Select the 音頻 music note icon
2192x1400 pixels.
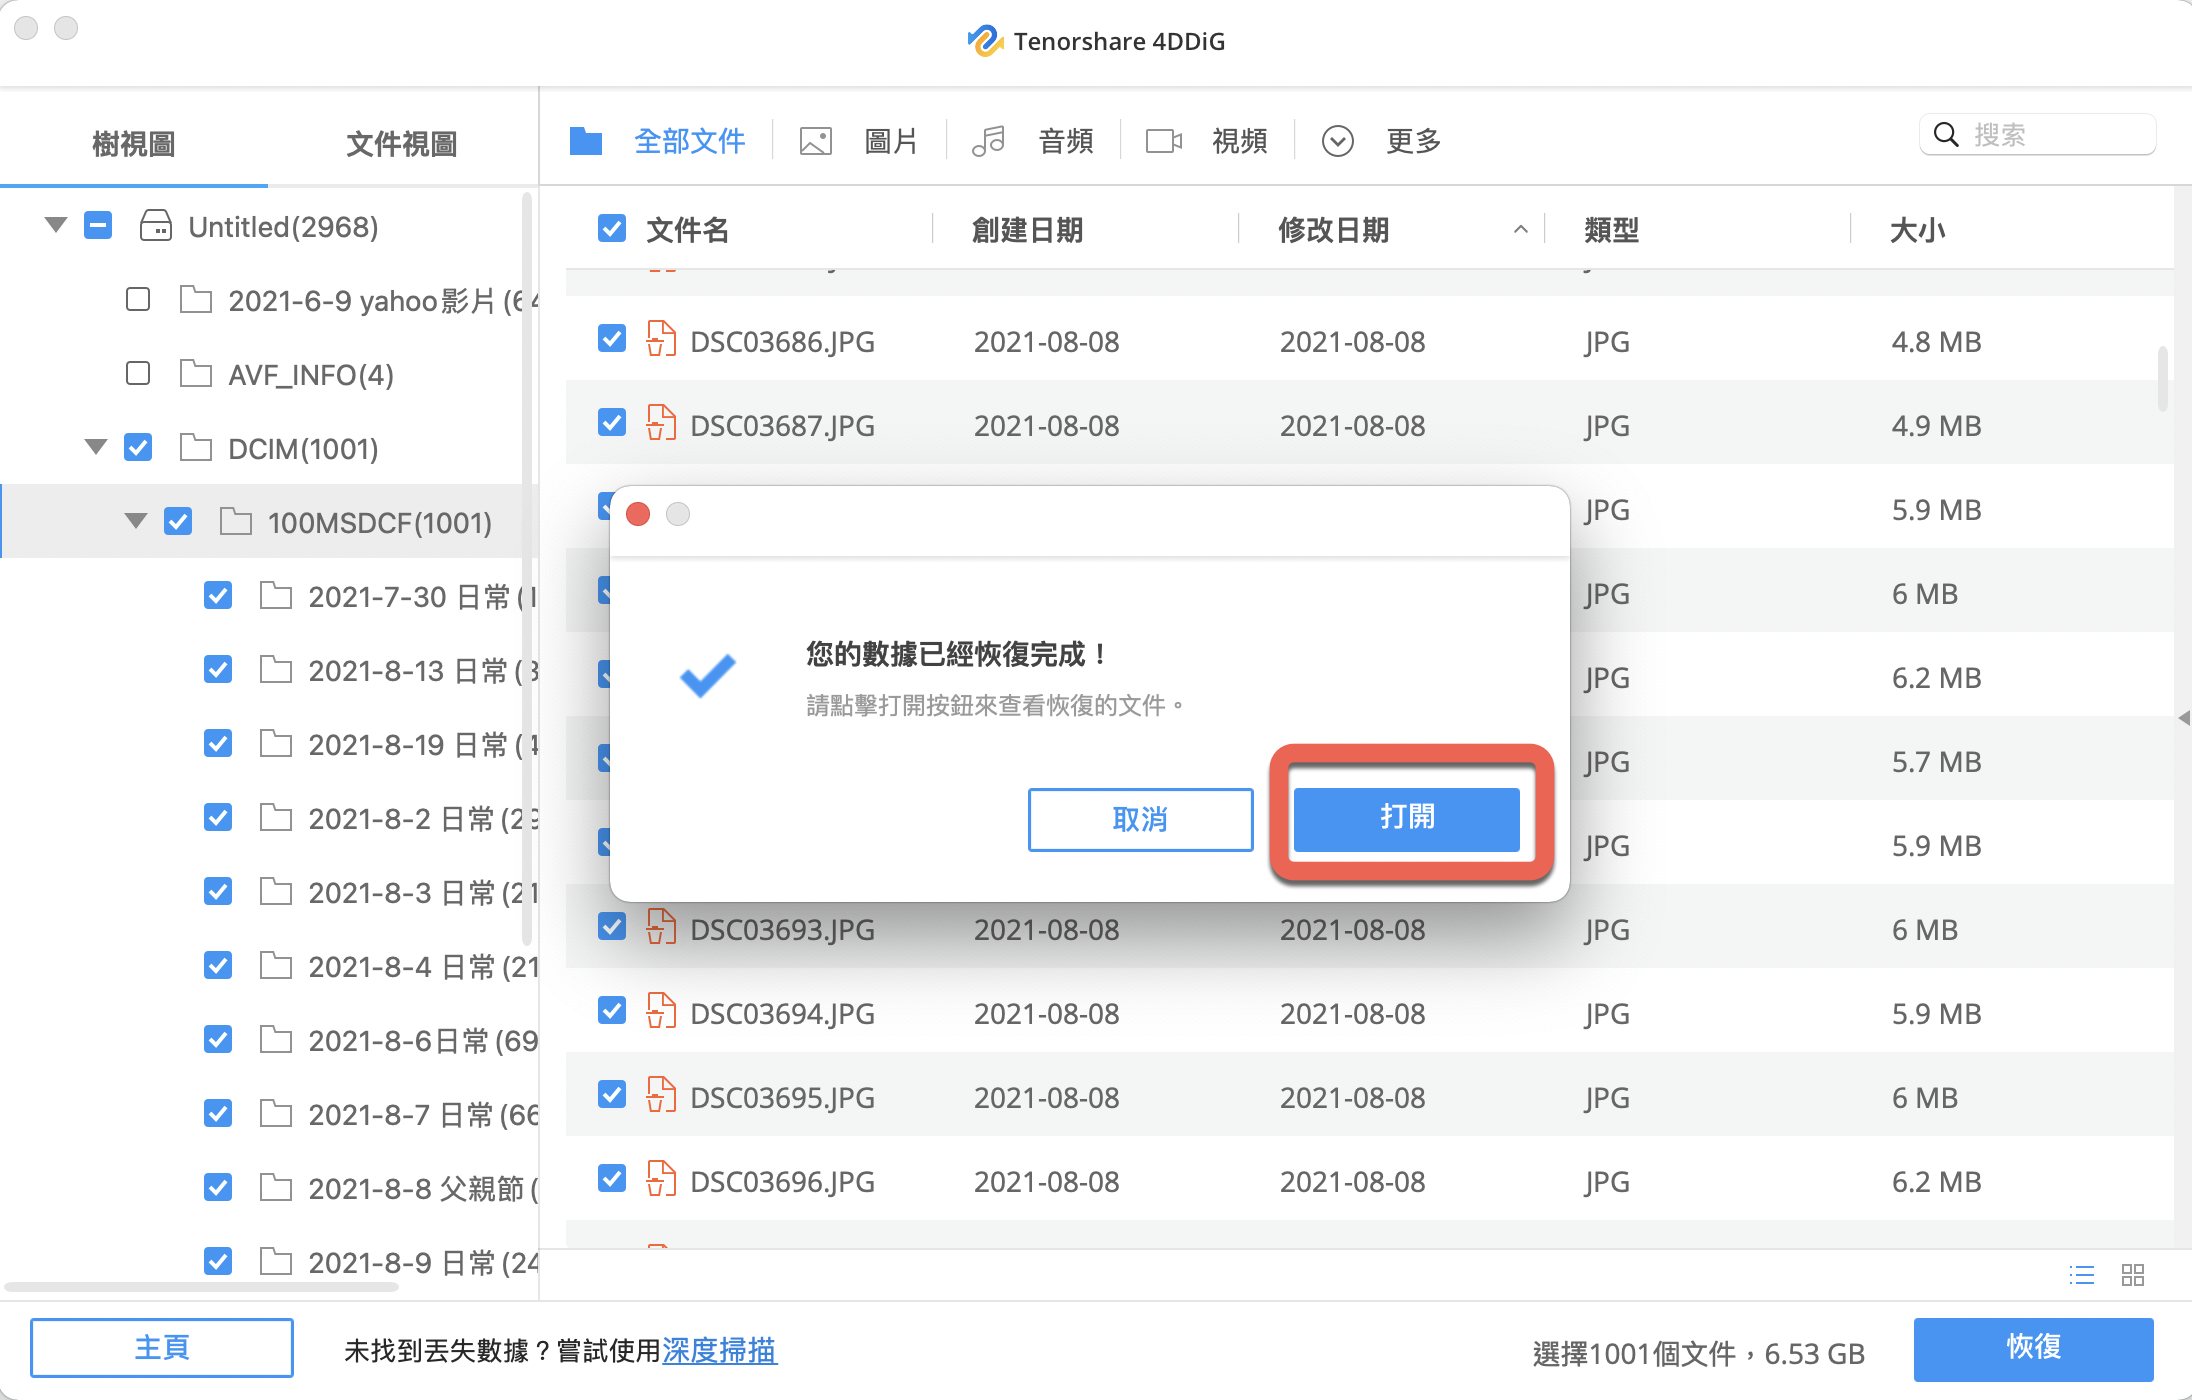point(988,141)
